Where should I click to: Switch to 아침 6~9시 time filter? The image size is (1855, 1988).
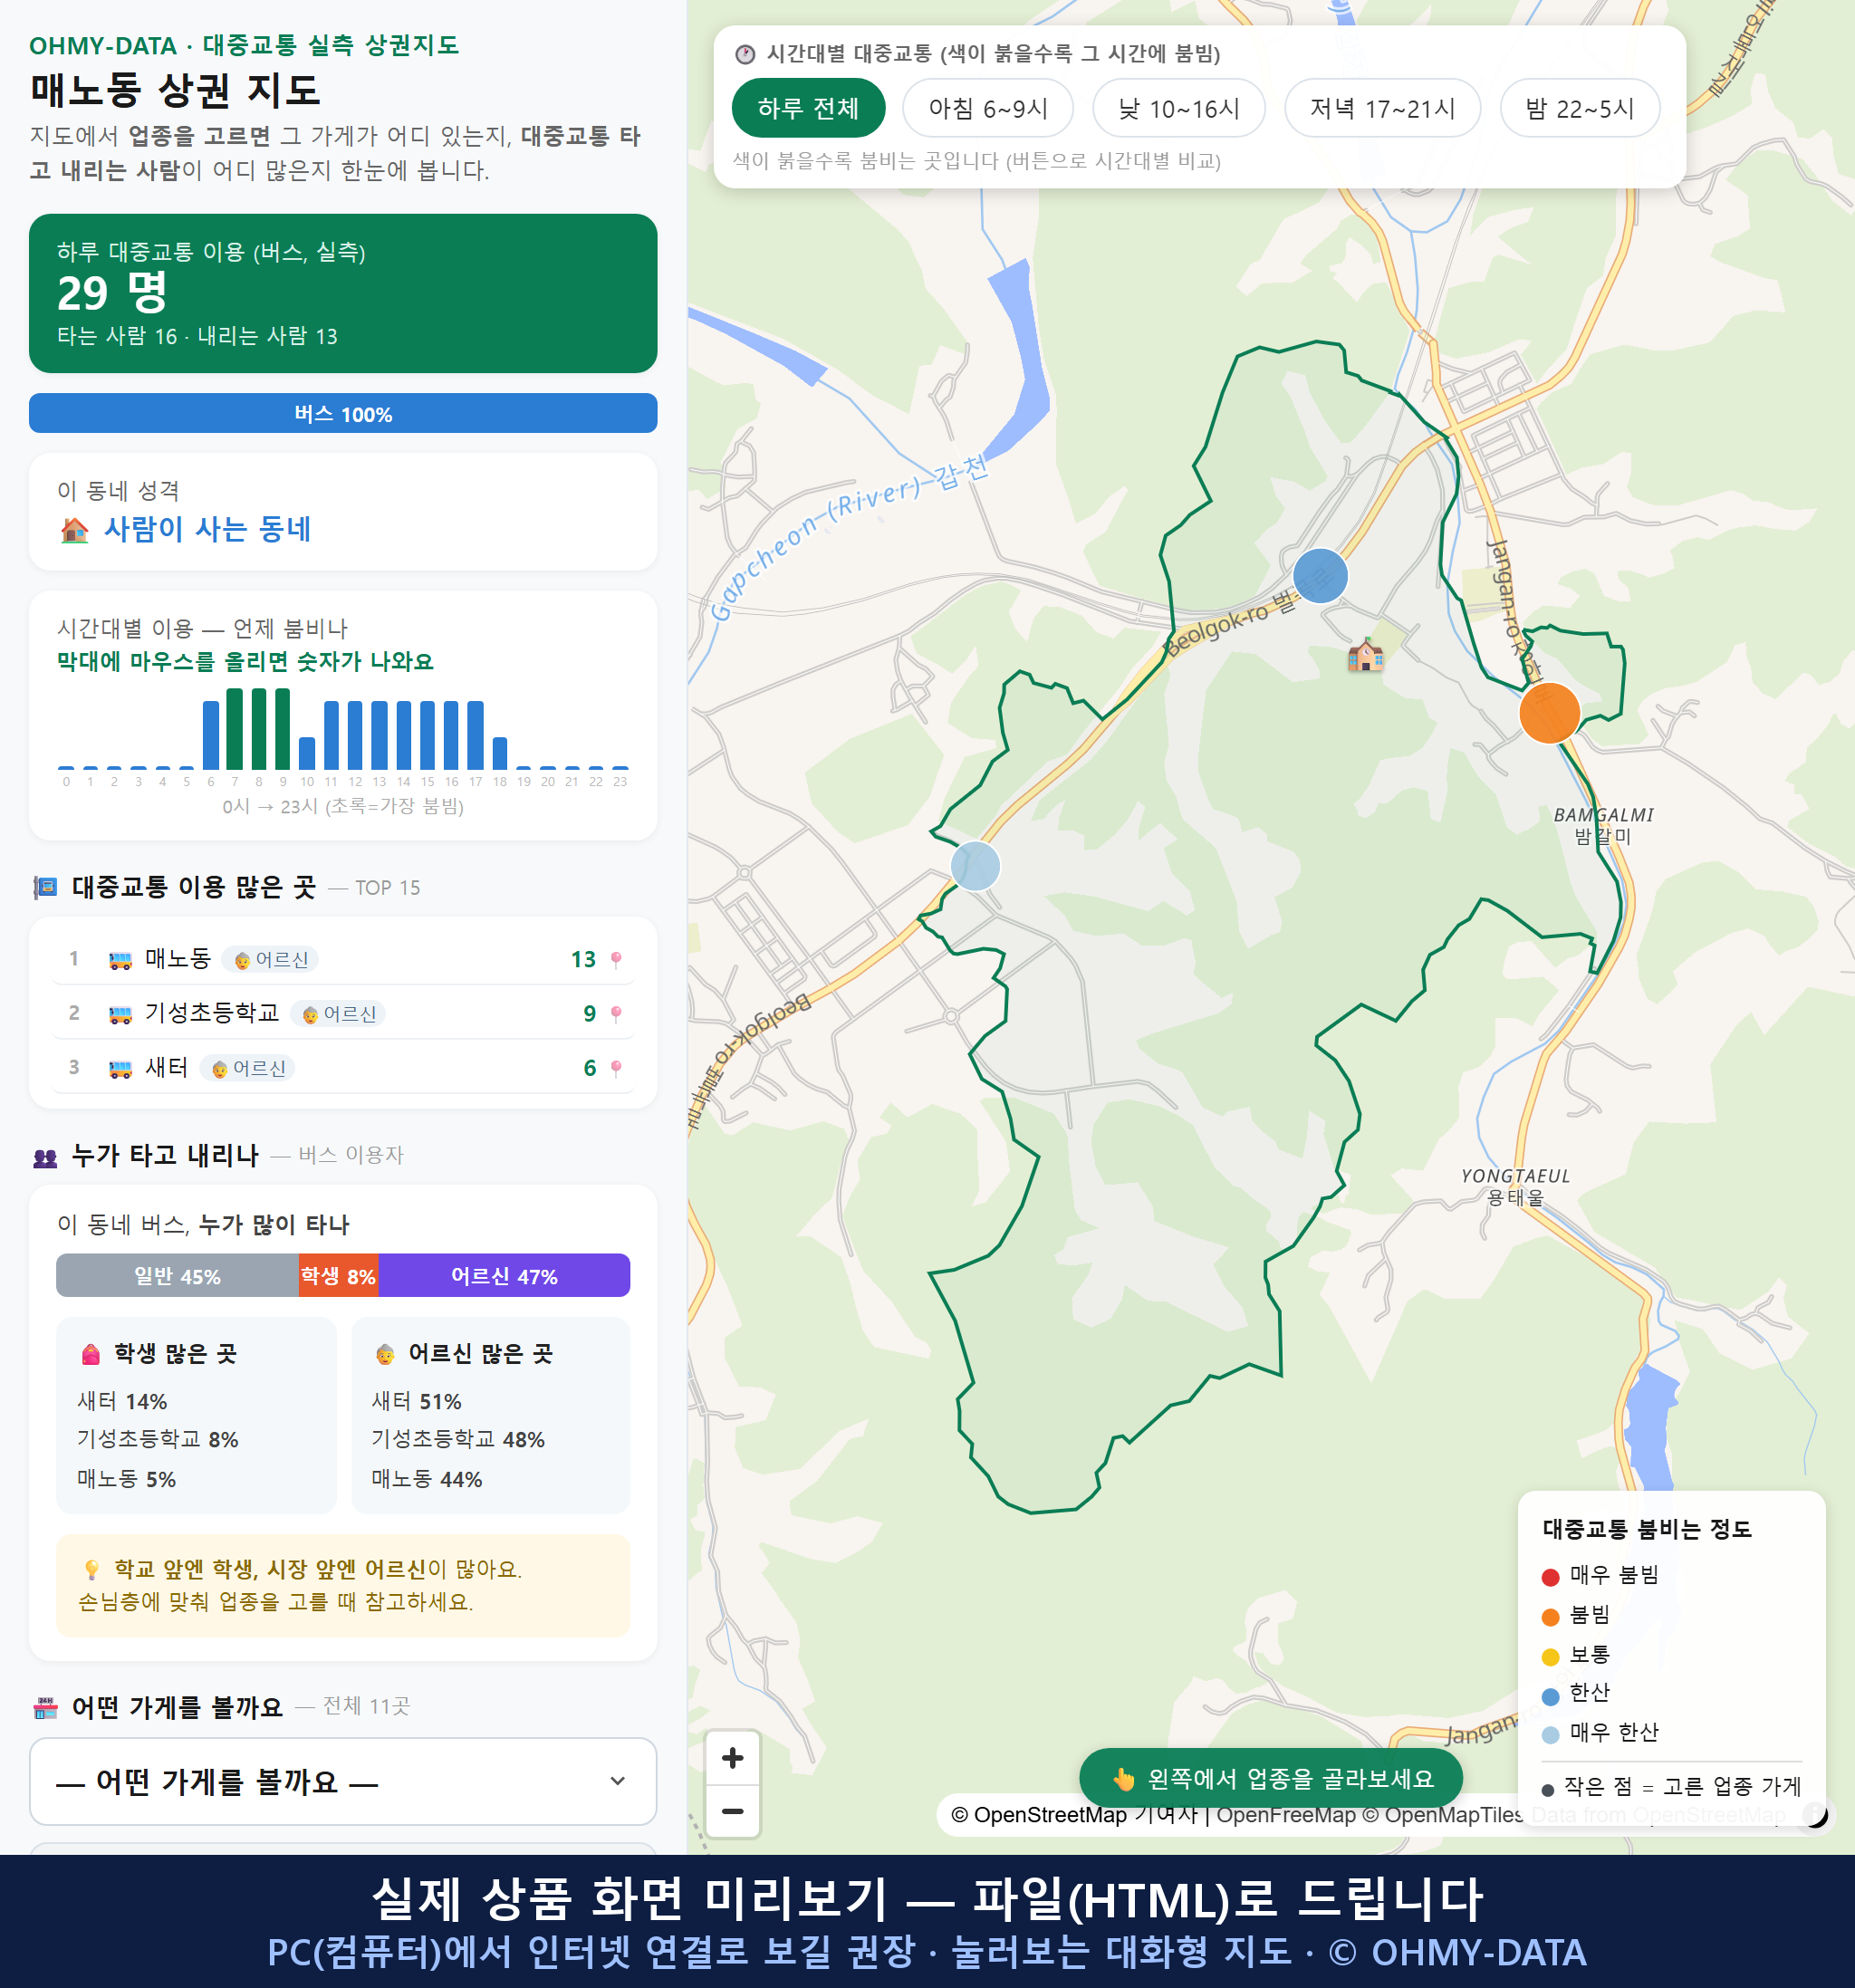(x=987, y=108)
